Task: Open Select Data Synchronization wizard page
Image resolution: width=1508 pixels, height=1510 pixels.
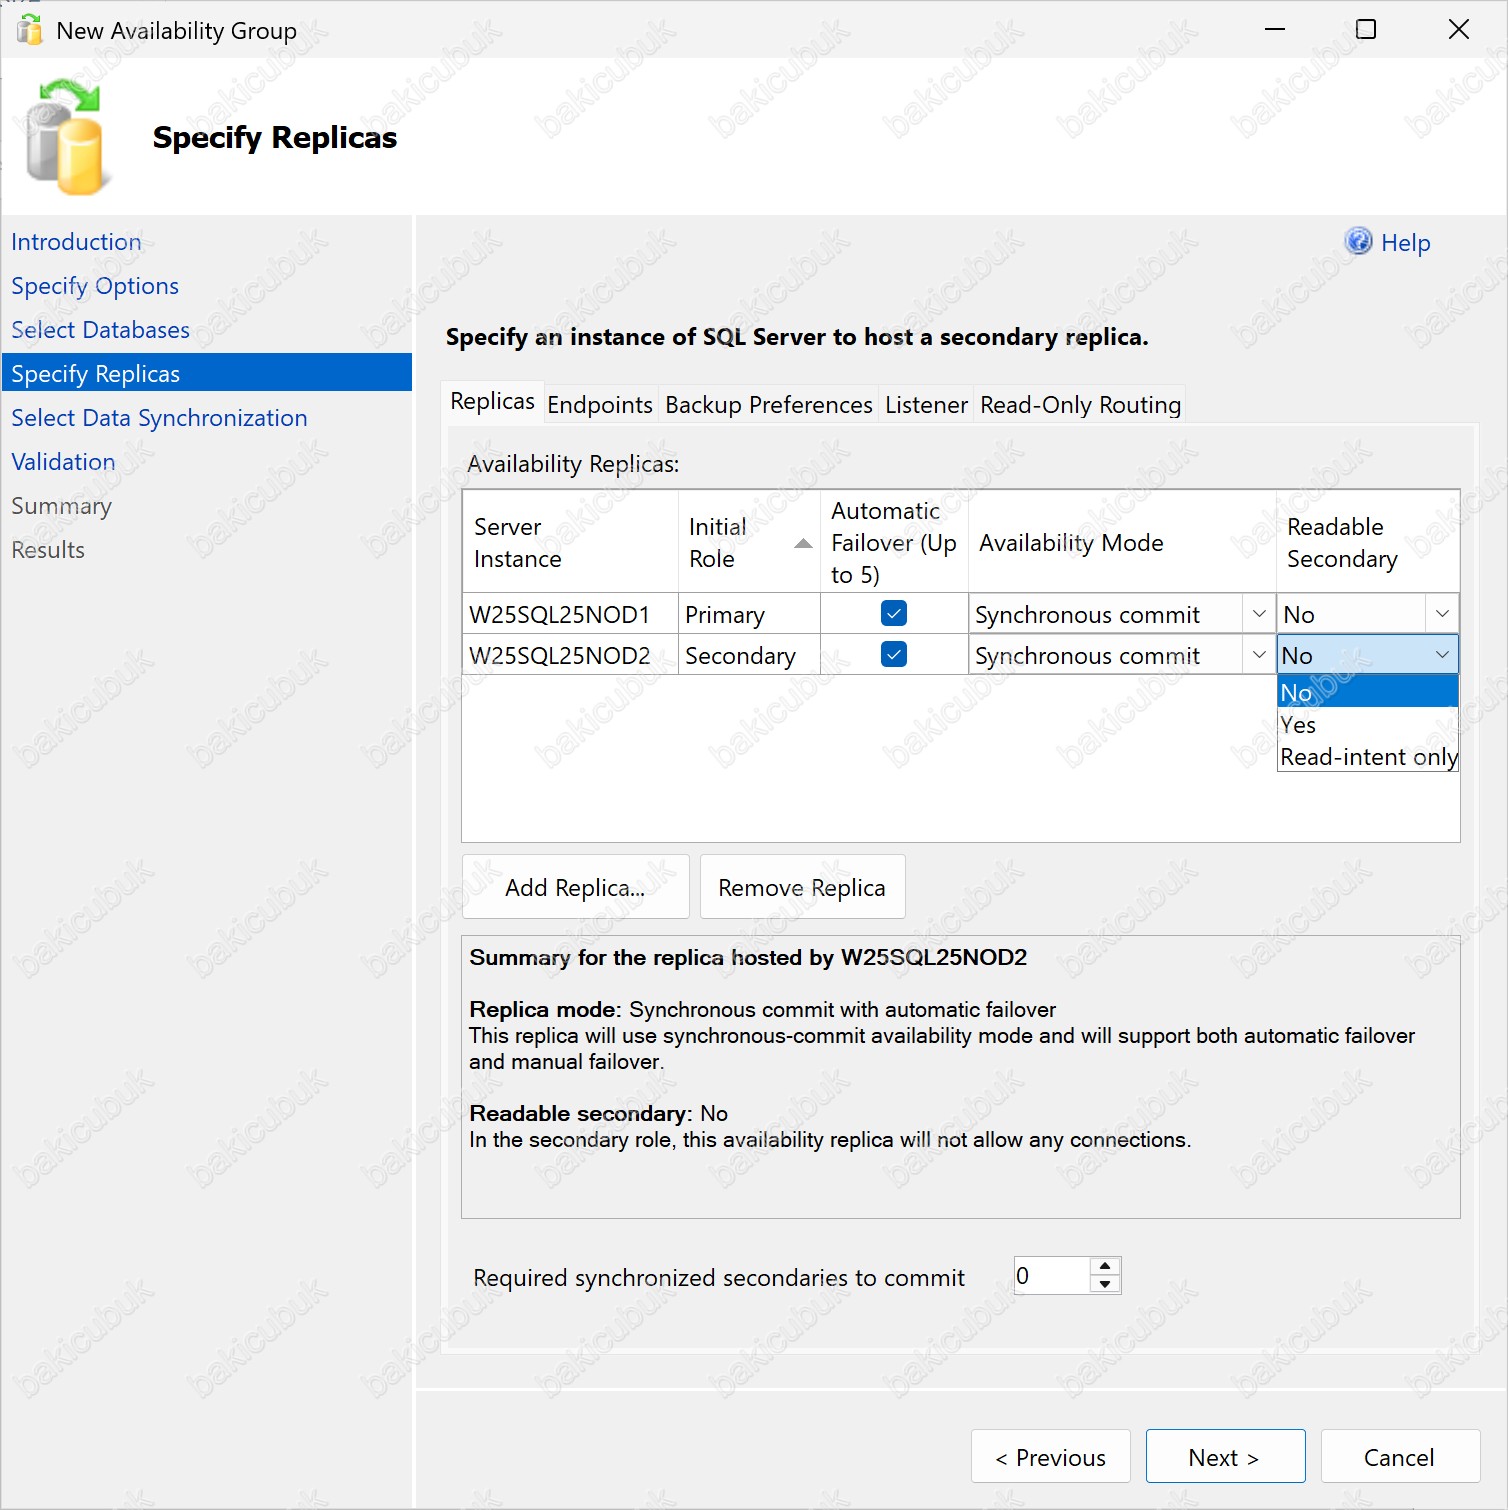Action: click(159, 418)
